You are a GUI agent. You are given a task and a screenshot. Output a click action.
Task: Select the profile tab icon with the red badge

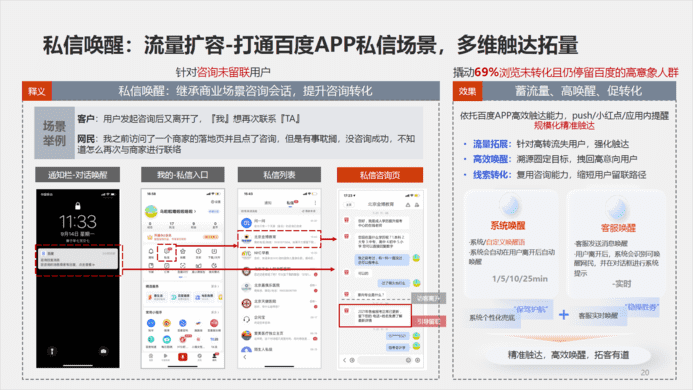215,357
